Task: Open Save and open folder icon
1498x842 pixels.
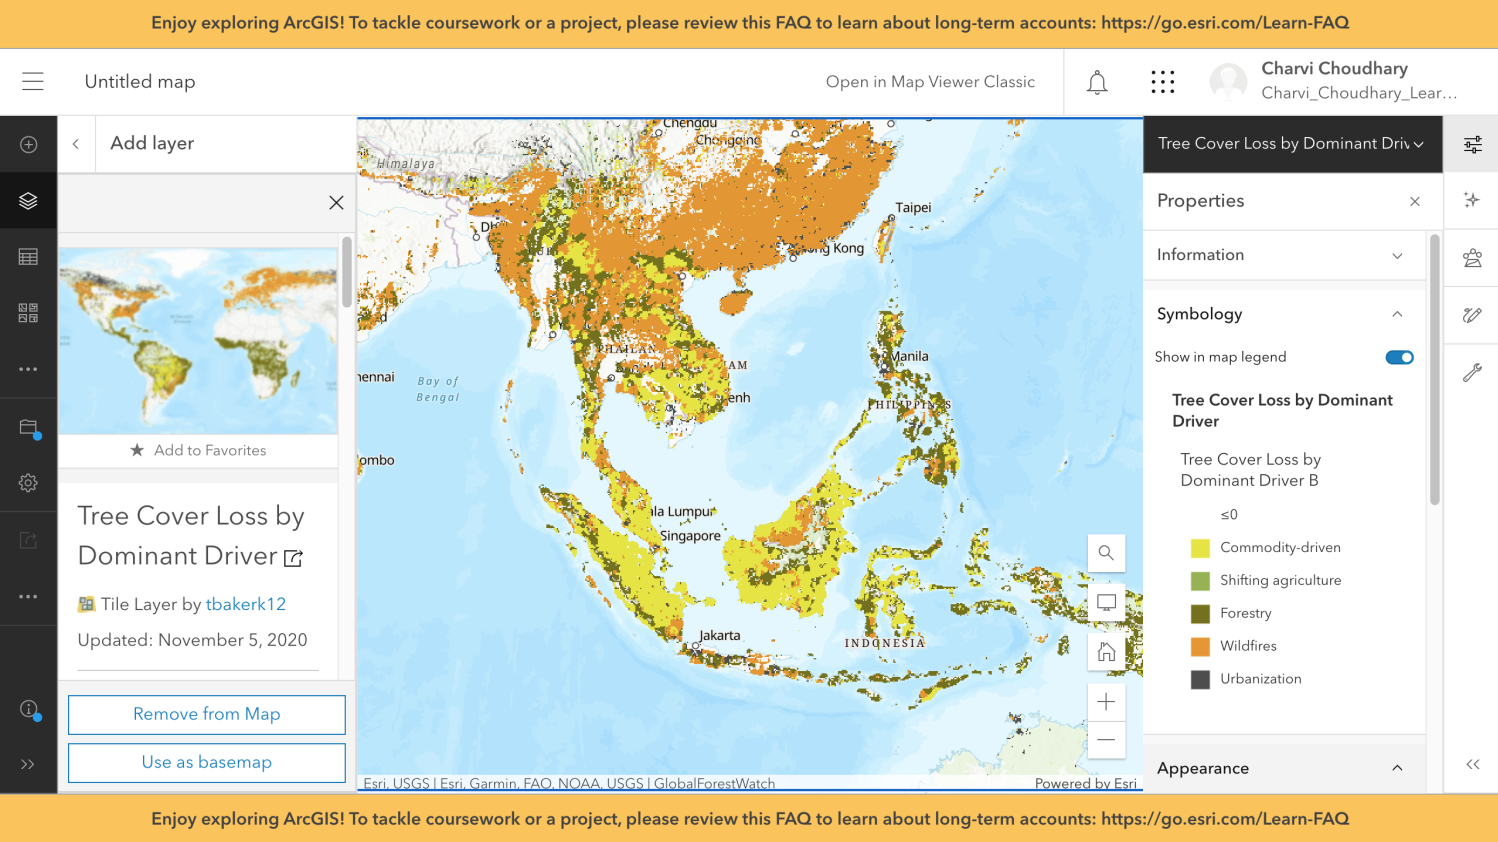Action: pos(28,428)
